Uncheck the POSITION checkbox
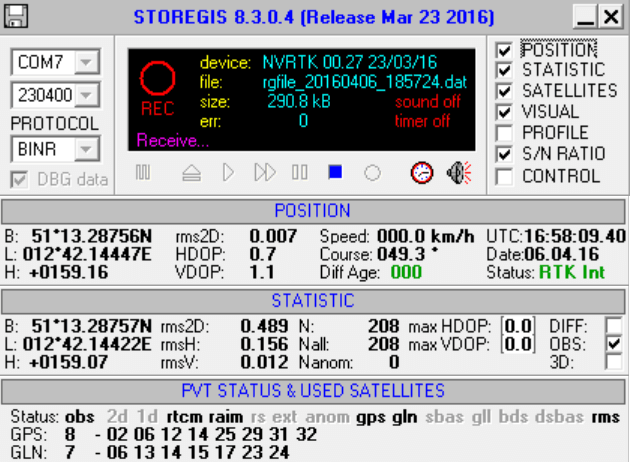Viewport: 630px width, 462px height. [x=505, y=50]
